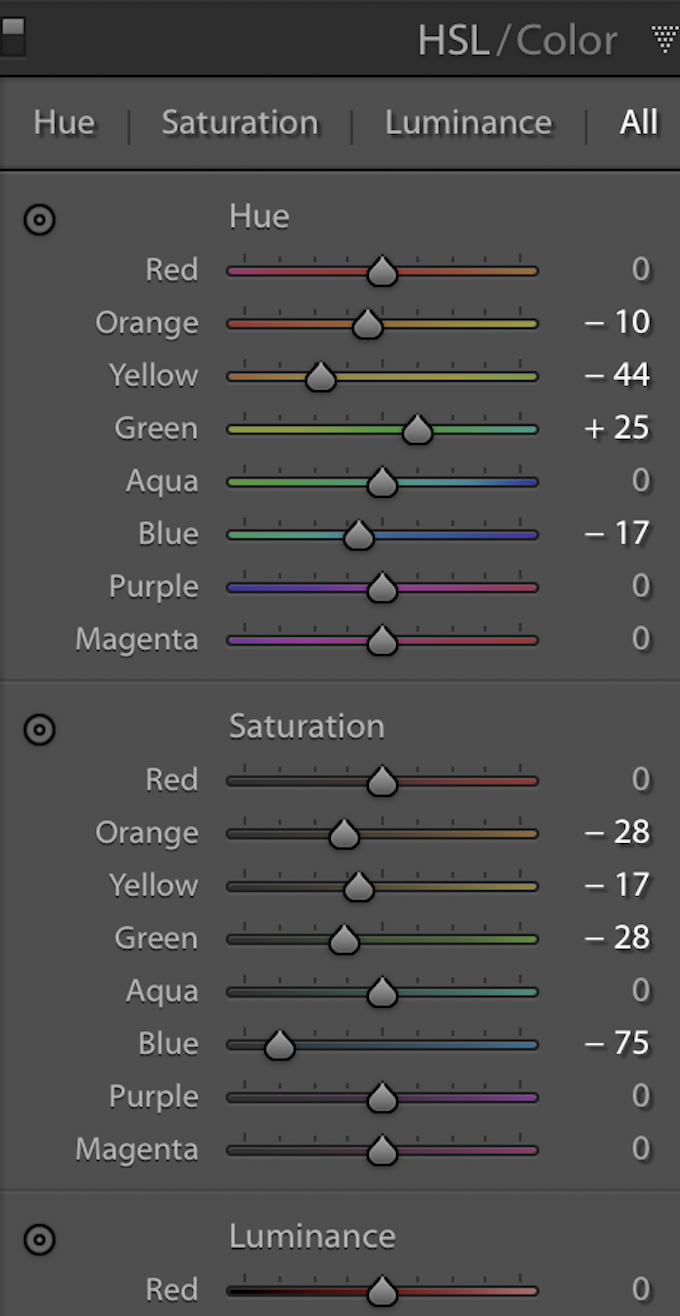Select the All tab
The width and height of the screenshot is (680, 1316).
pyautogui.click(x=639, y=123)
